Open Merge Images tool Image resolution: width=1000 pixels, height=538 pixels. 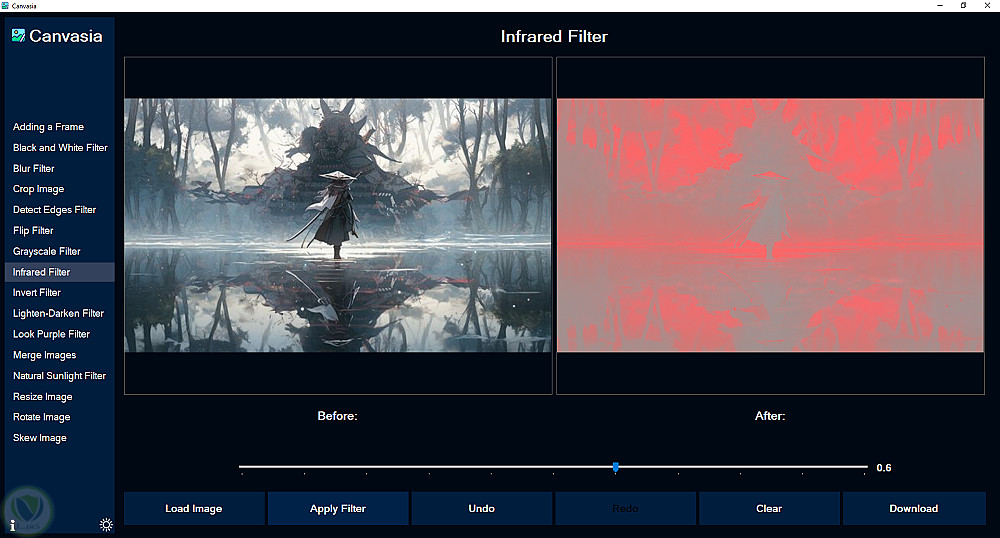click(45, 355)
